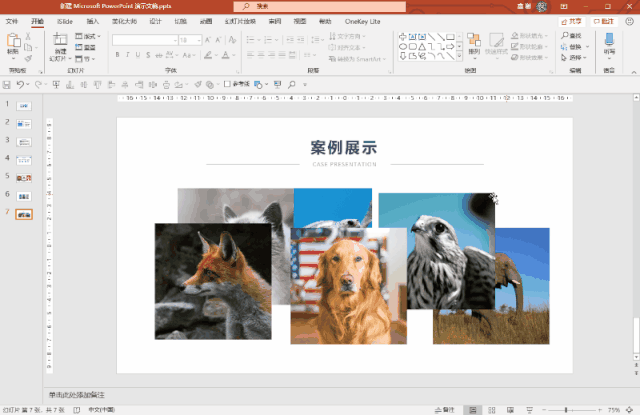Switch to slide sorter view in status bar
Viewport: 640px width, 415px height.
click(490, 410)
